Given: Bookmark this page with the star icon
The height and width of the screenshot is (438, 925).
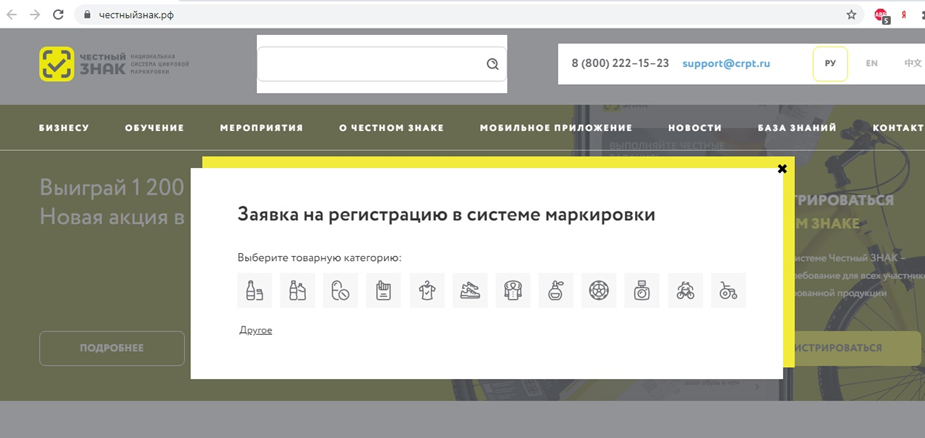Looking at the screenshot, I should (851, 15).
